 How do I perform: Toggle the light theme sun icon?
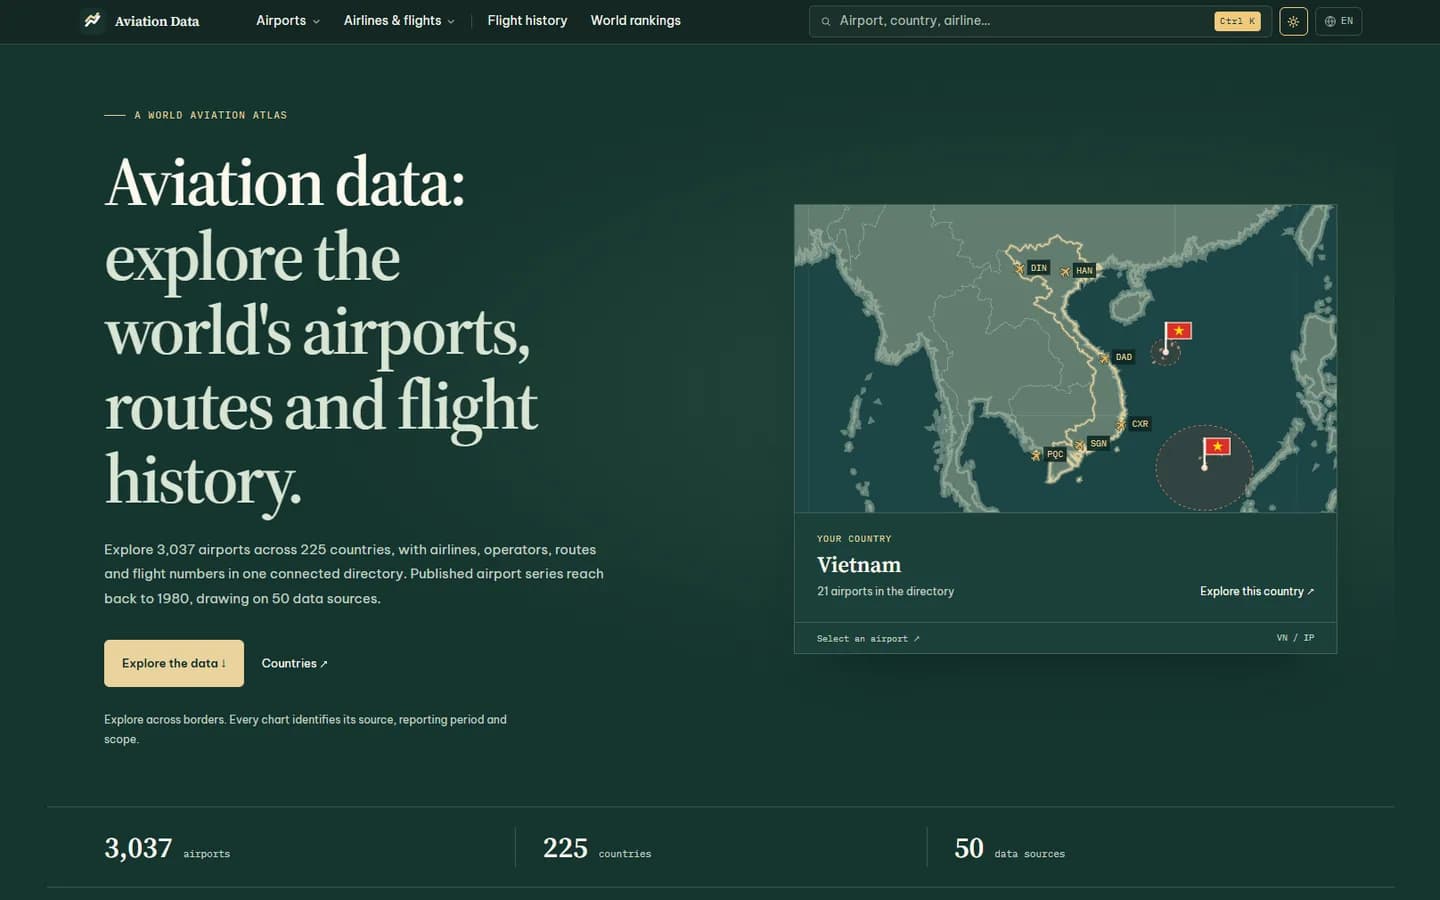(x=1293, y=21)
